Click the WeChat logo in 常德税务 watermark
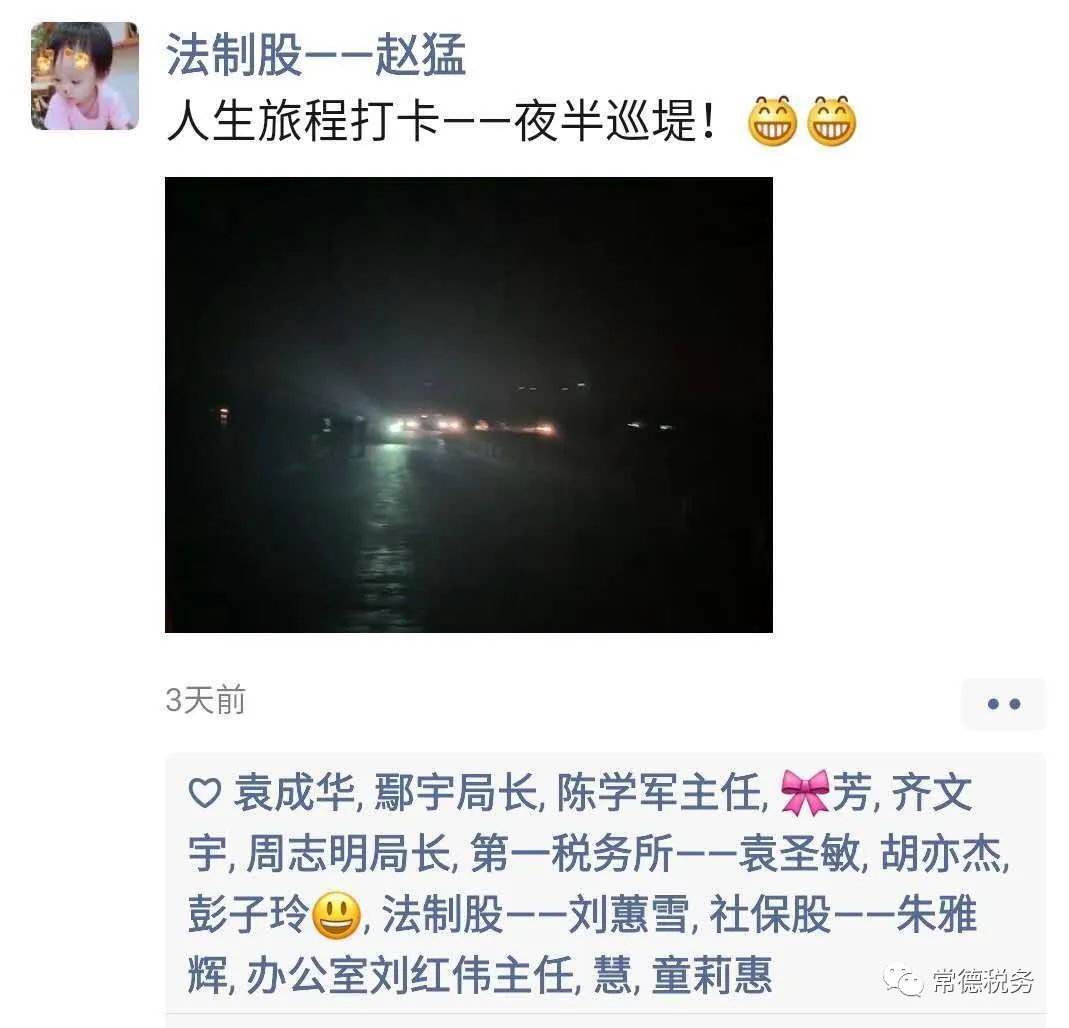Image resolution: width=1069 pixels, height=1028 pixels. point(903,981)
